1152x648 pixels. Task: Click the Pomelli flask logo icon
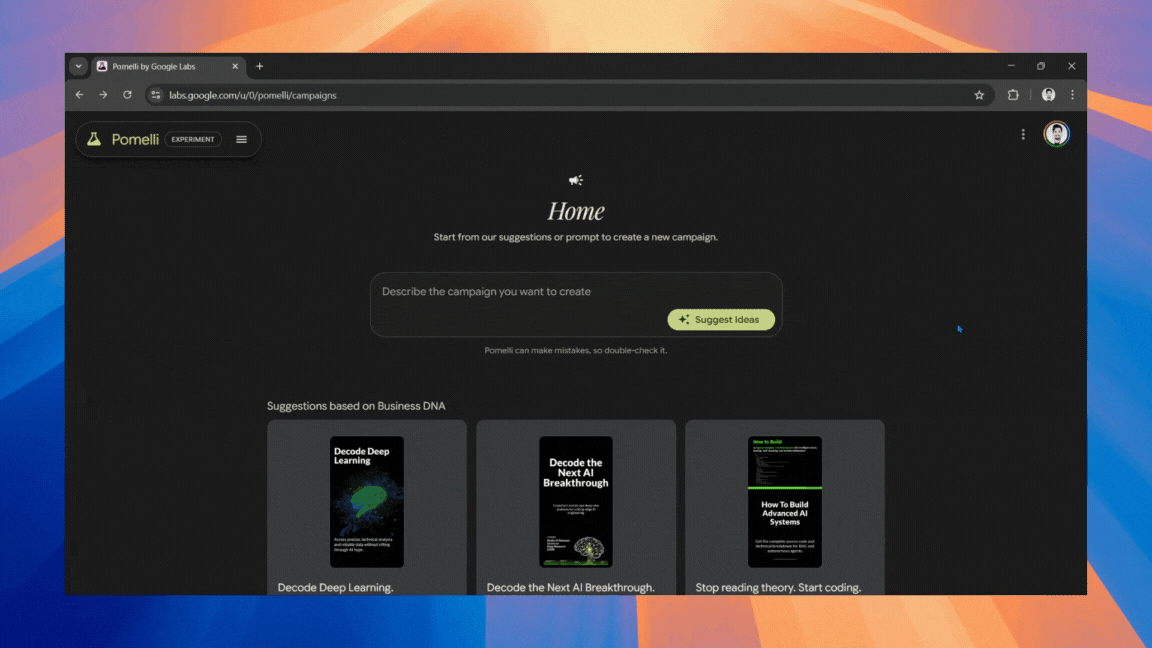95,139
